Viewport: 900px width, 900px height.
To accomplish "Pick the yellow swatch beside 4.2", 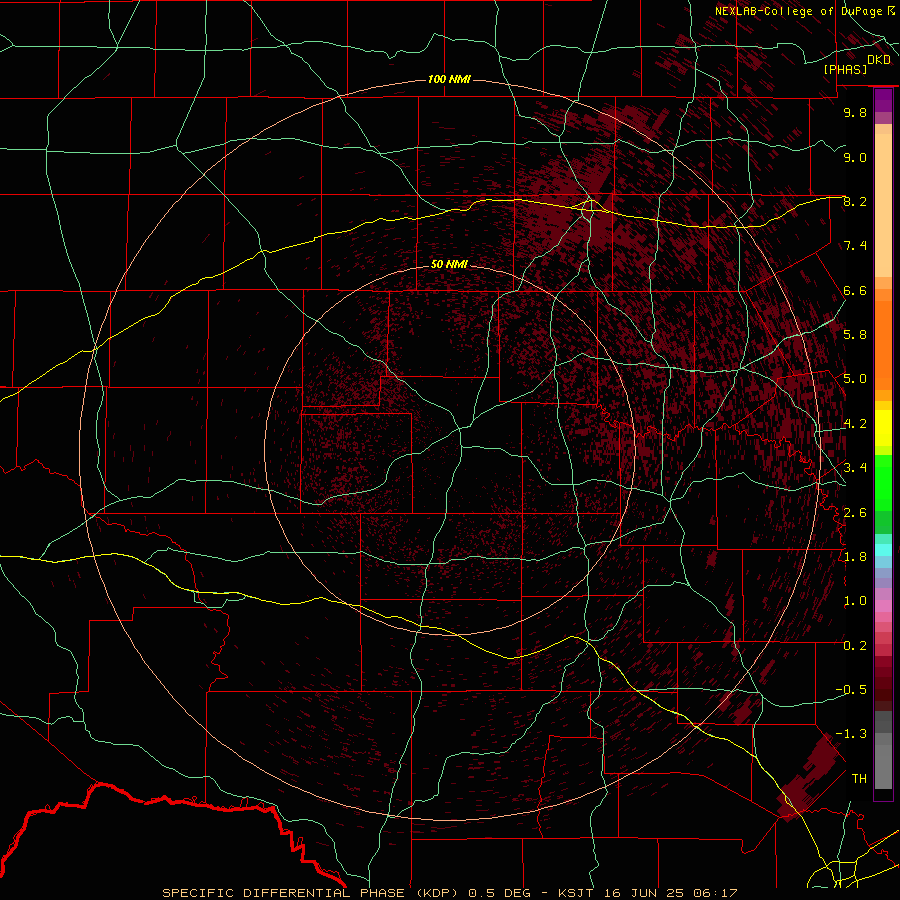I will [883, 427].
